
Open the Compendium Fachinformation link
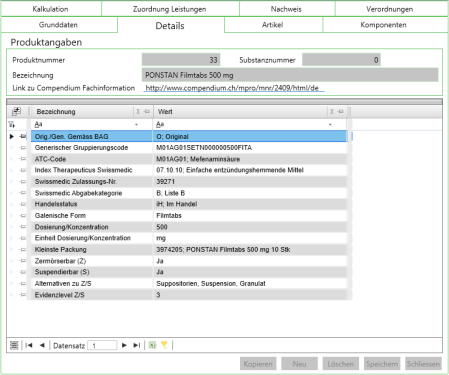[x=232, y=88]
